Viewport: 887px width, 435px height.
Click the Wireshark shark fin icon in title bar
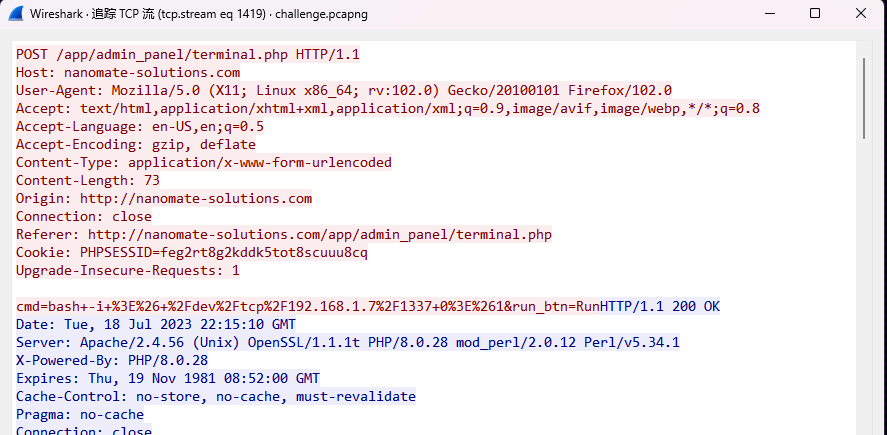16,14
